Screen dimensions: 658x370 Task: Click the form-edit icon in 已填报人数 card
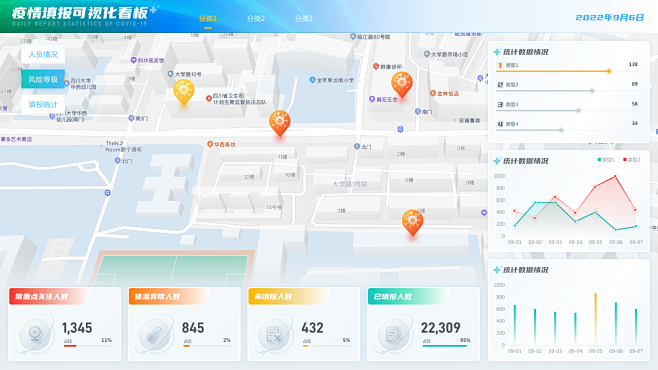(x=394, y=334)
